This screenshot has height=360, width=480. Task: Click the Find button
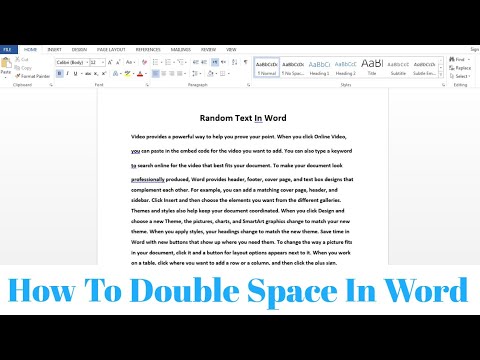457,59
